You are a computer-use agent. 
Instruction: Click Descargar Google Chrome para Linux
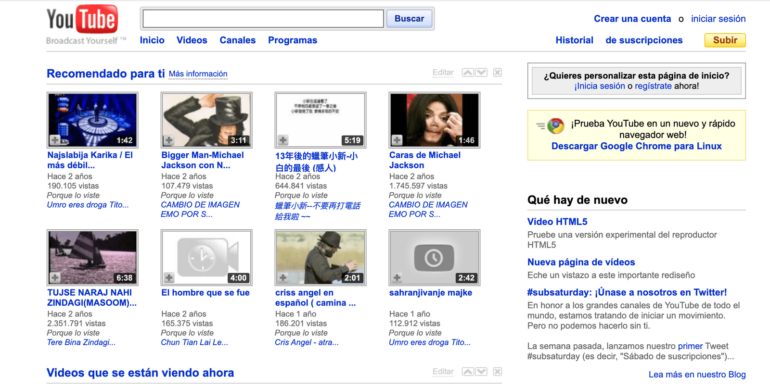coord(636,146)
